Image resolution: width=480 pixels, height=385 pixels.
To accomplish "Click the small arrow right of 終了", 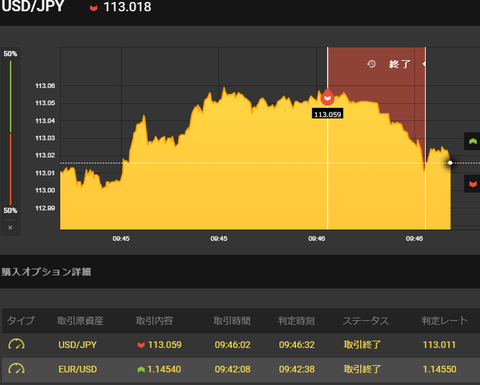I will [x=424, y=64].
